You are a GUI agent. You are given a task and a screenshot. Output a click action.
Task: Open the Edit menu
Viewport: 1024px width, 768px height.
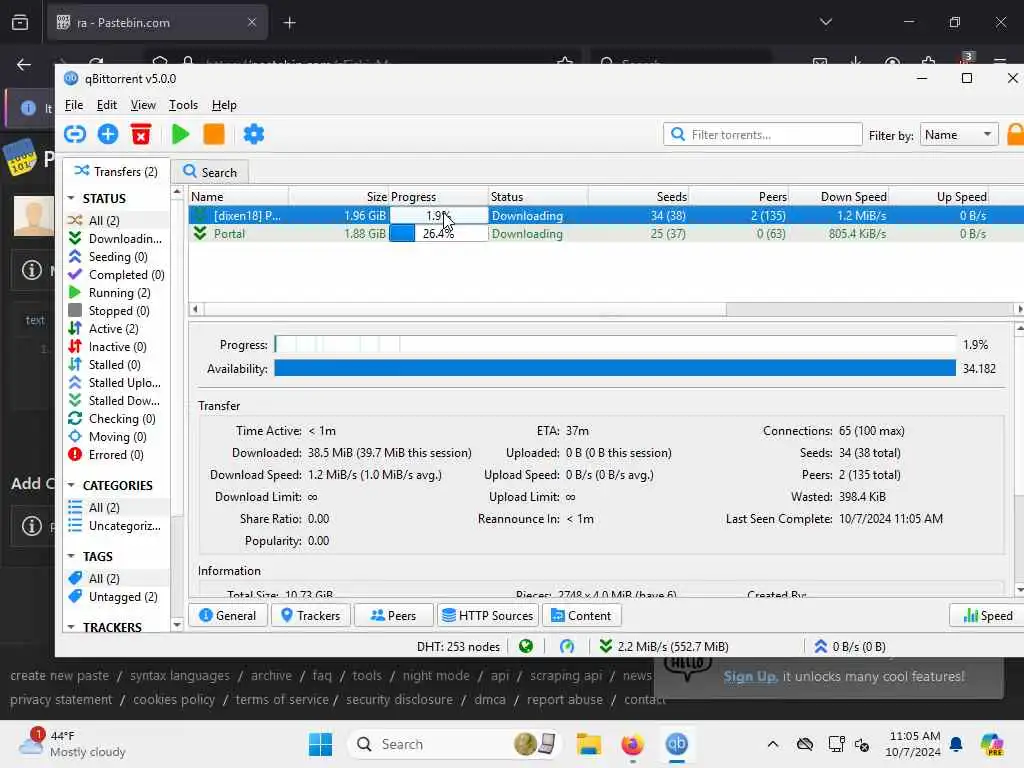click(x=106, y=105)
